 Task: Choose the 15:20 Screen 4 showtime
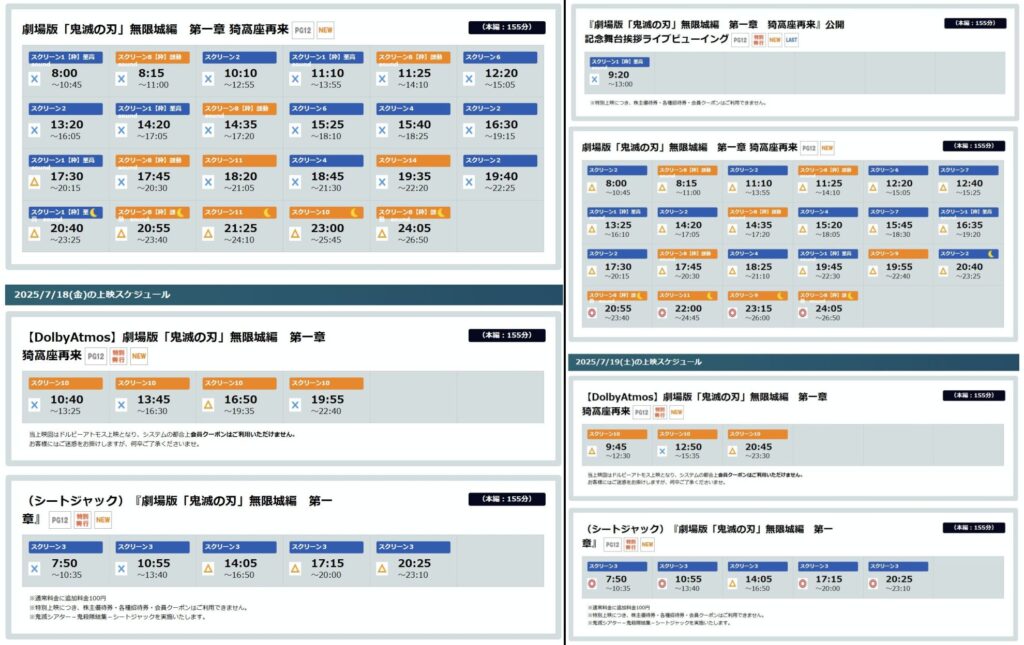pyautogui.click(x=827, y=223)
